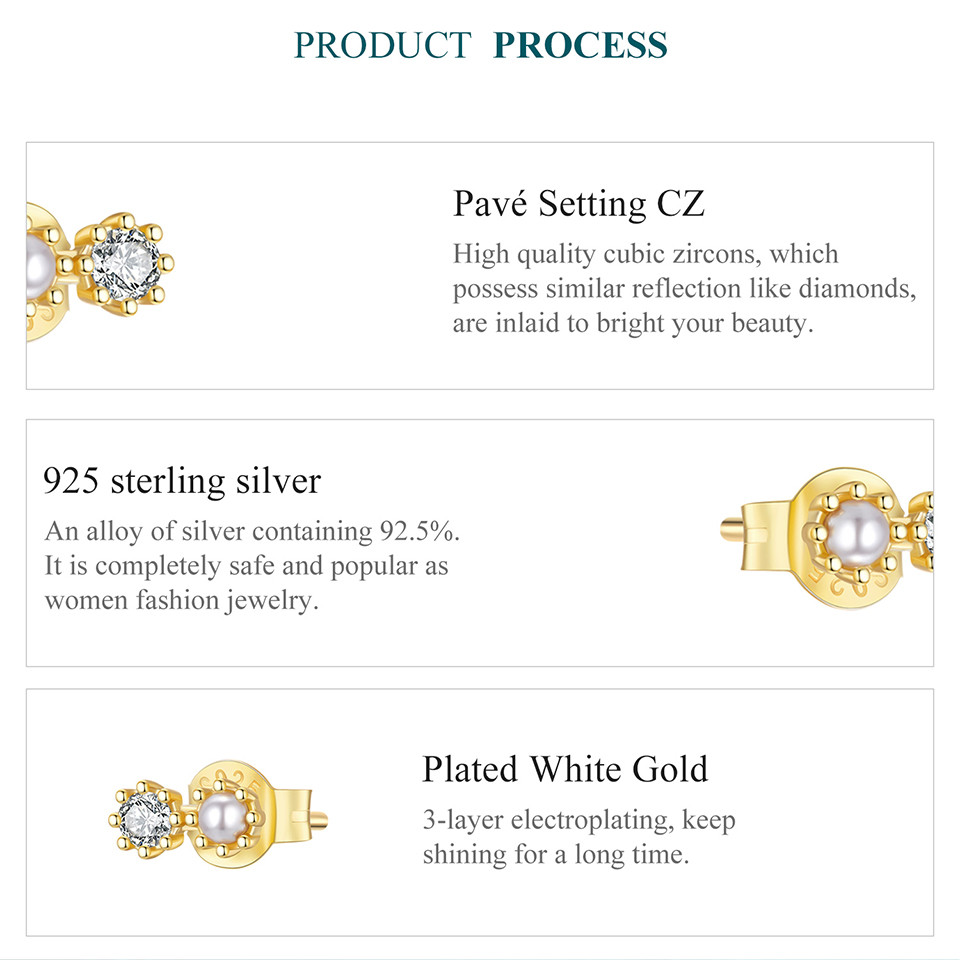The width and height of the screenshot is (960, 960).
Task: Click the "An alloy of silver containing 92.5%" line
Action: 252,530
